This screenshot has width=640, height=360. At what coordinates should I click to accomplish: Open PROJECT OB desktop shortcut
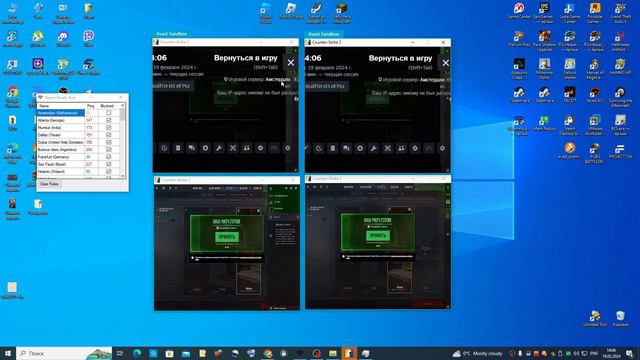(620, 151)
